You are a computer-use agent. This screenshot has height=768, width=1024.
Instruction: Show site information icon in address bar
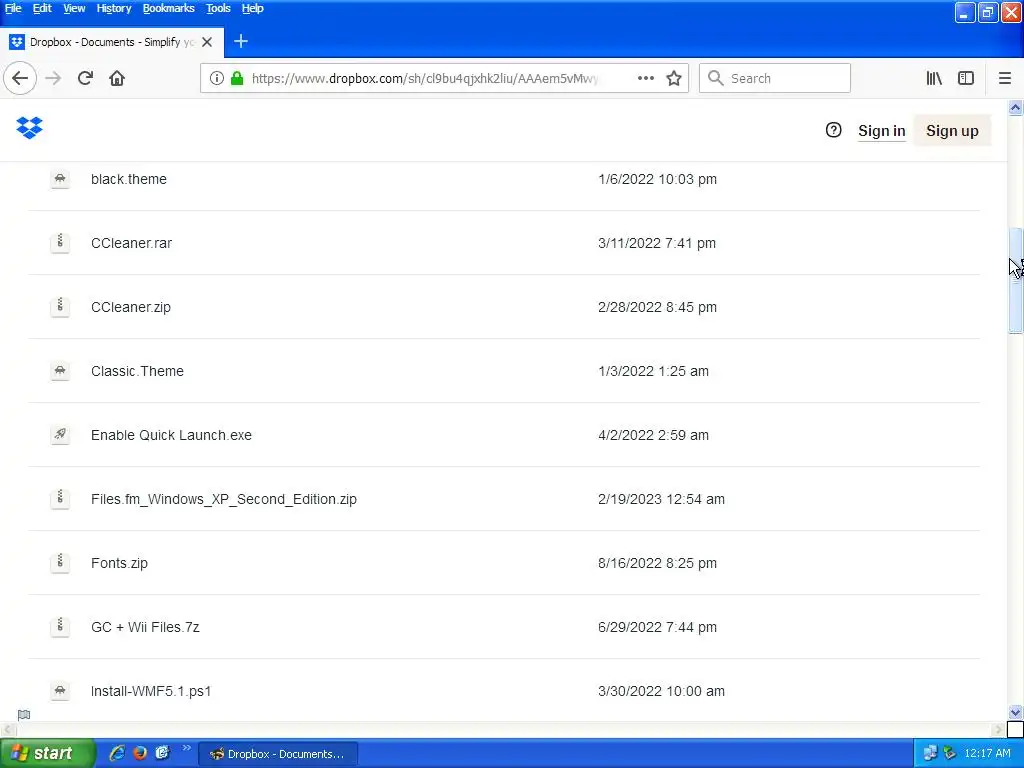(x=216, y=78)
